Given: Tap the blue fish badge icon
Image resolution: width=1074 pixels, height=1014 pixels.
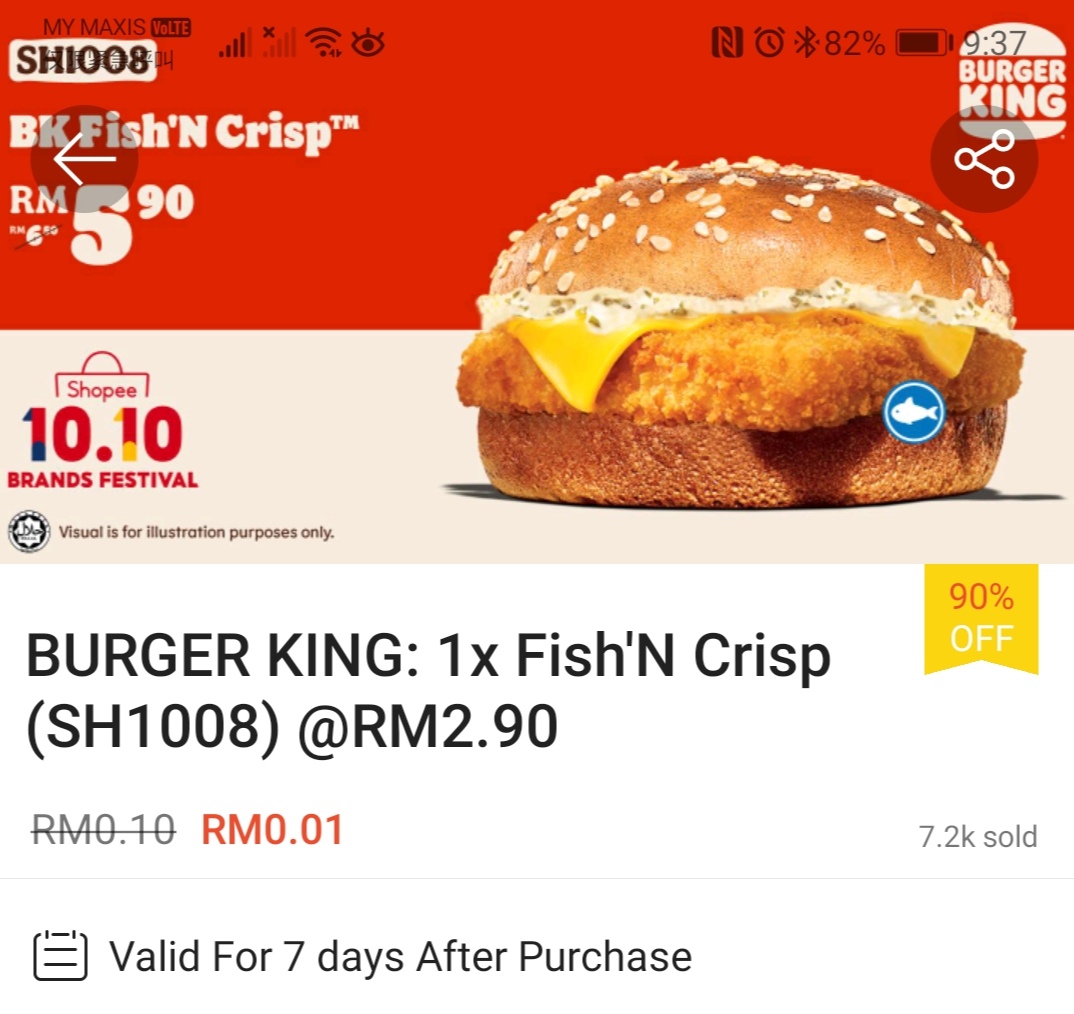Looking at the screenshot, I should click(x=914, y=412).
